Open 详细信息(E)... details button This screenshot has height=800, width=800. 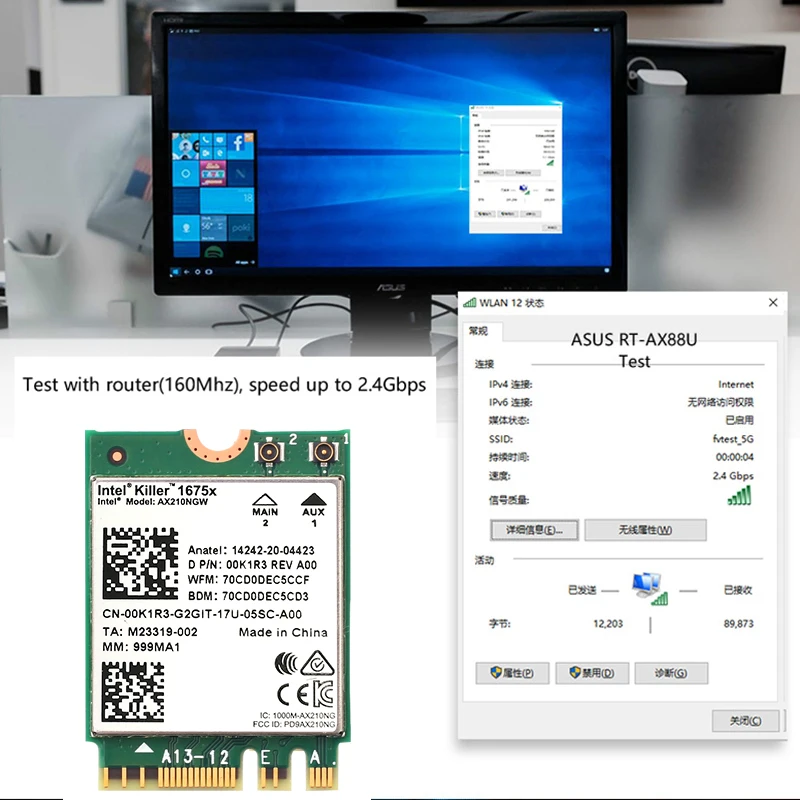[534, 530]
